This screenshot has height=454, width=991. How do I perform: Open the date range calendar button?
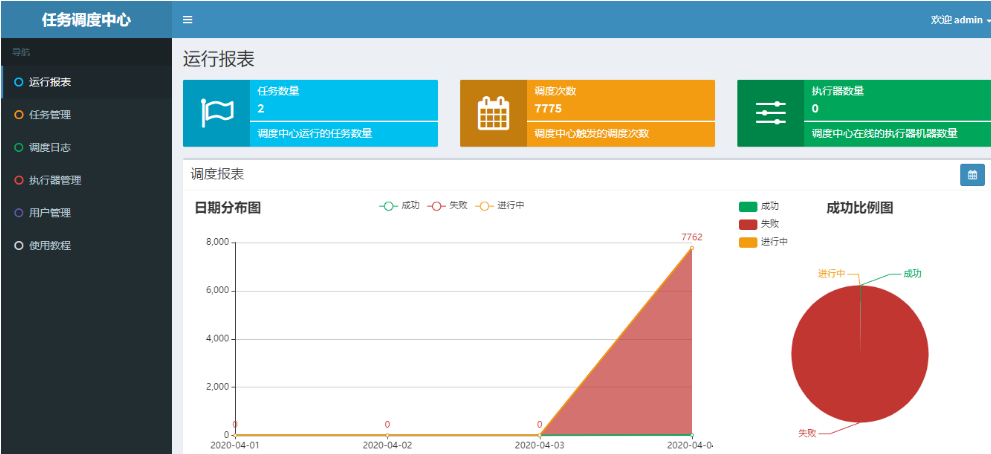coord(971,175)
